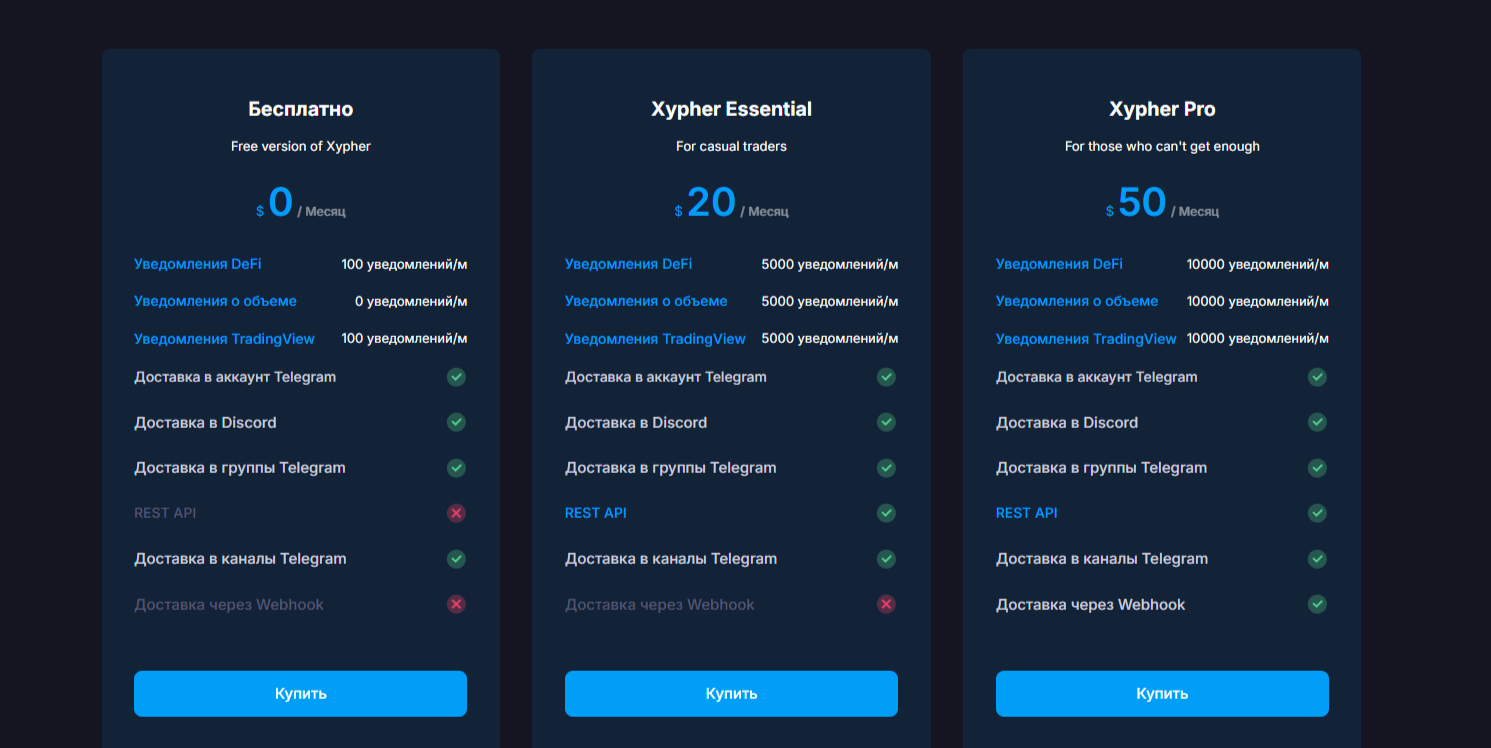Click the green check beside Доставка в Discord in Xypher Pro

[1317, 422]
